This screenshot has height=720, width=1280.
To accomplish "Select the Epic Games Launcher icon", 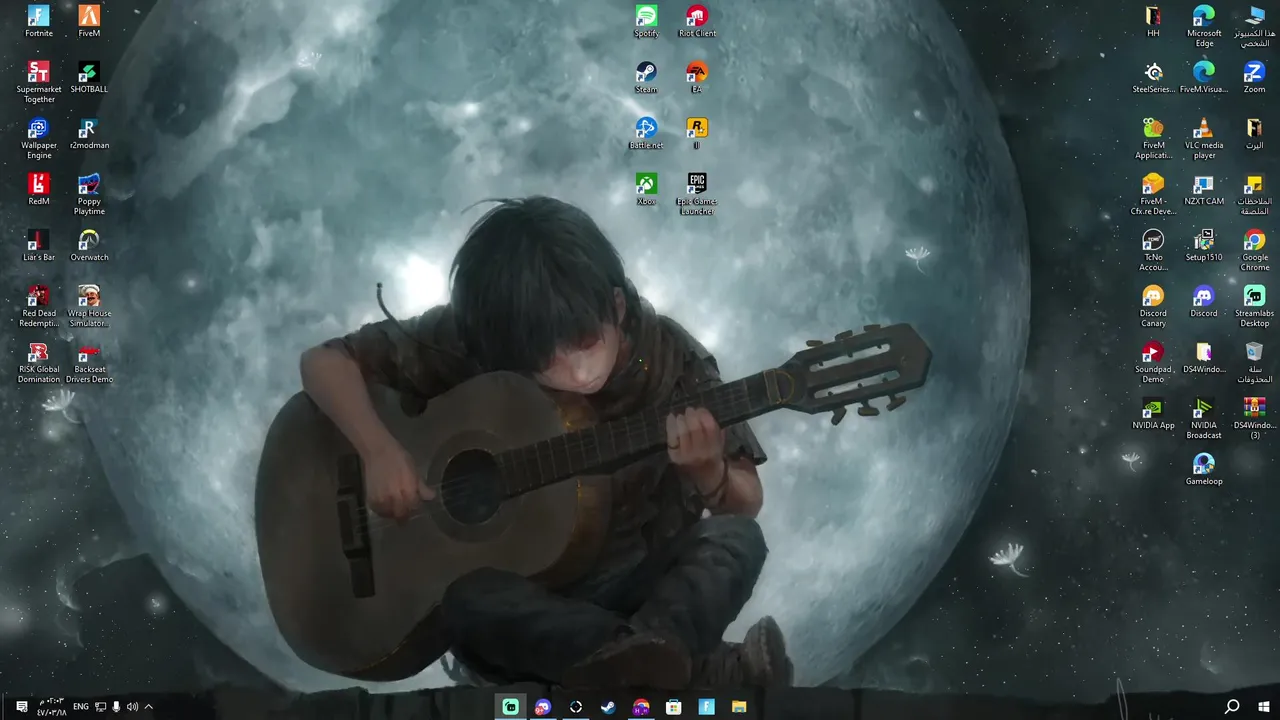I will point(697,194).
